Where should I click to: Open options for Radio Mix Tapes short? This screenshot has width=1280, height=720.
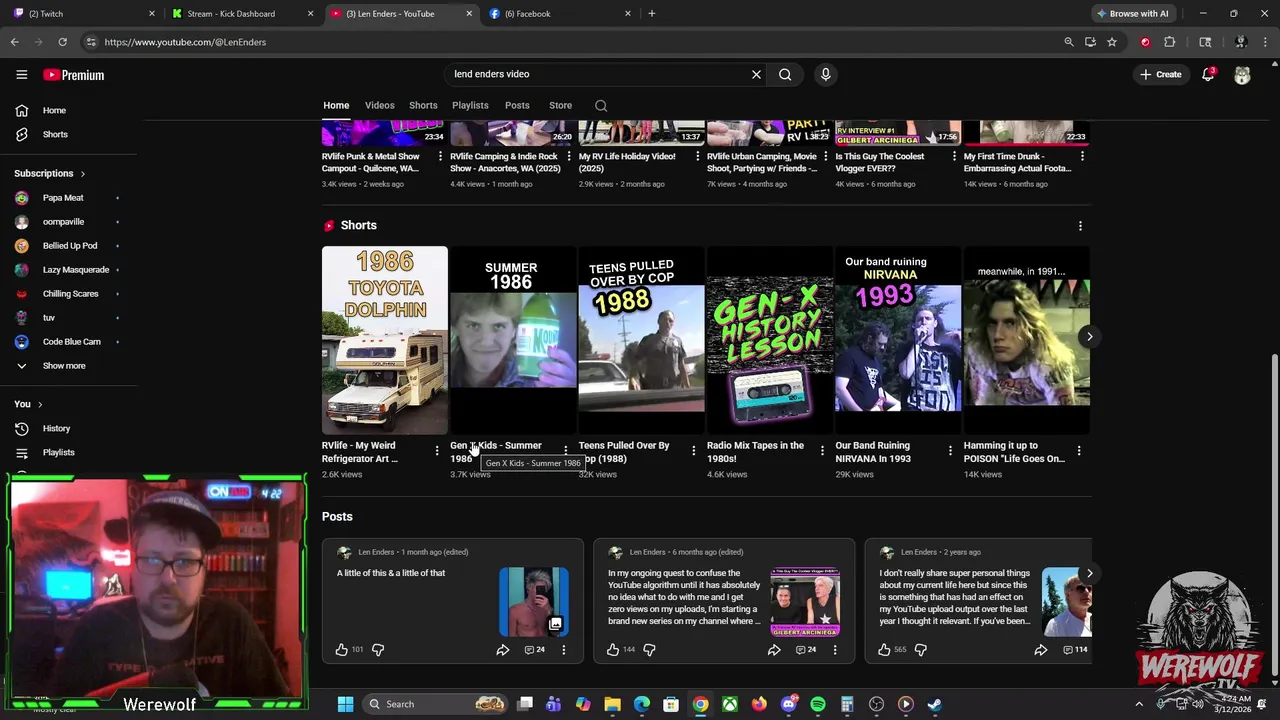pos(822,451)
